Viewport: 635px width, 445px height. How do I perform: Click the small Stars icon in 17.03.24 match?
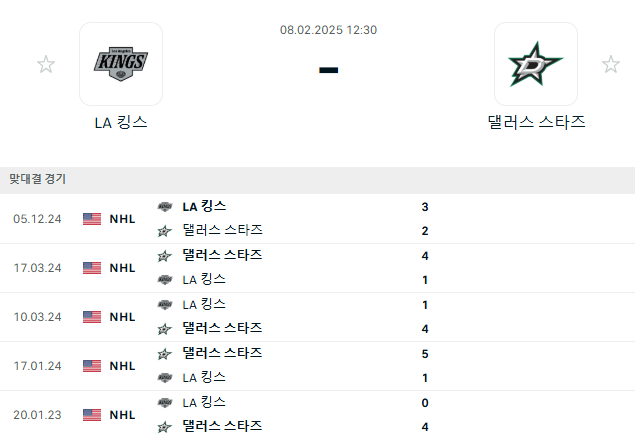click(164, 256)
